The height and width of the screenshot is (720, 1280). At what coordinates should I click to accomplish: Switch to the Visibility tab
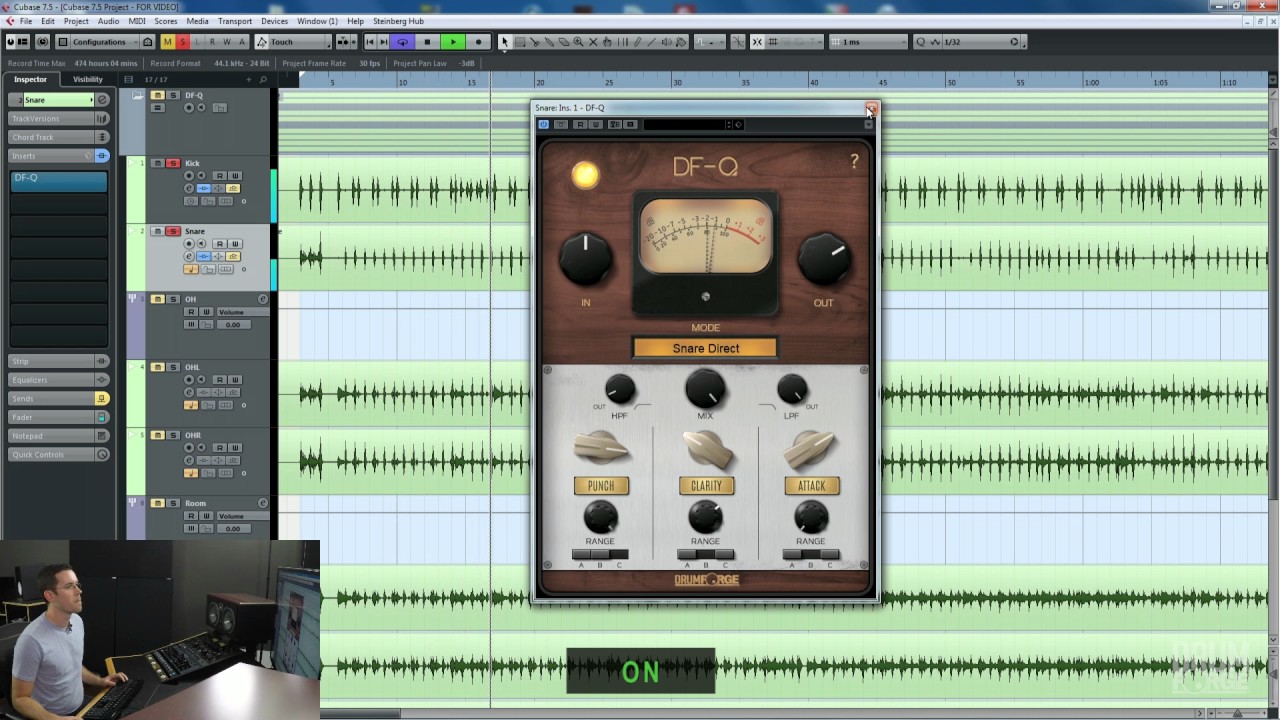click(88, 79)
